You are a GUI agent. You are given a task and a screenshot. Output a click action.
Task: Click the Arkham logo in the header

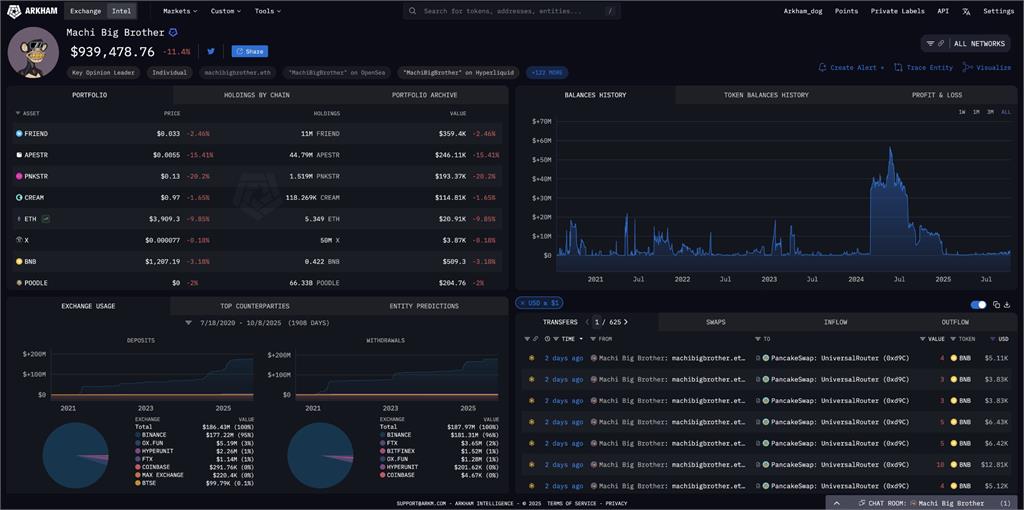click(30, 11)
